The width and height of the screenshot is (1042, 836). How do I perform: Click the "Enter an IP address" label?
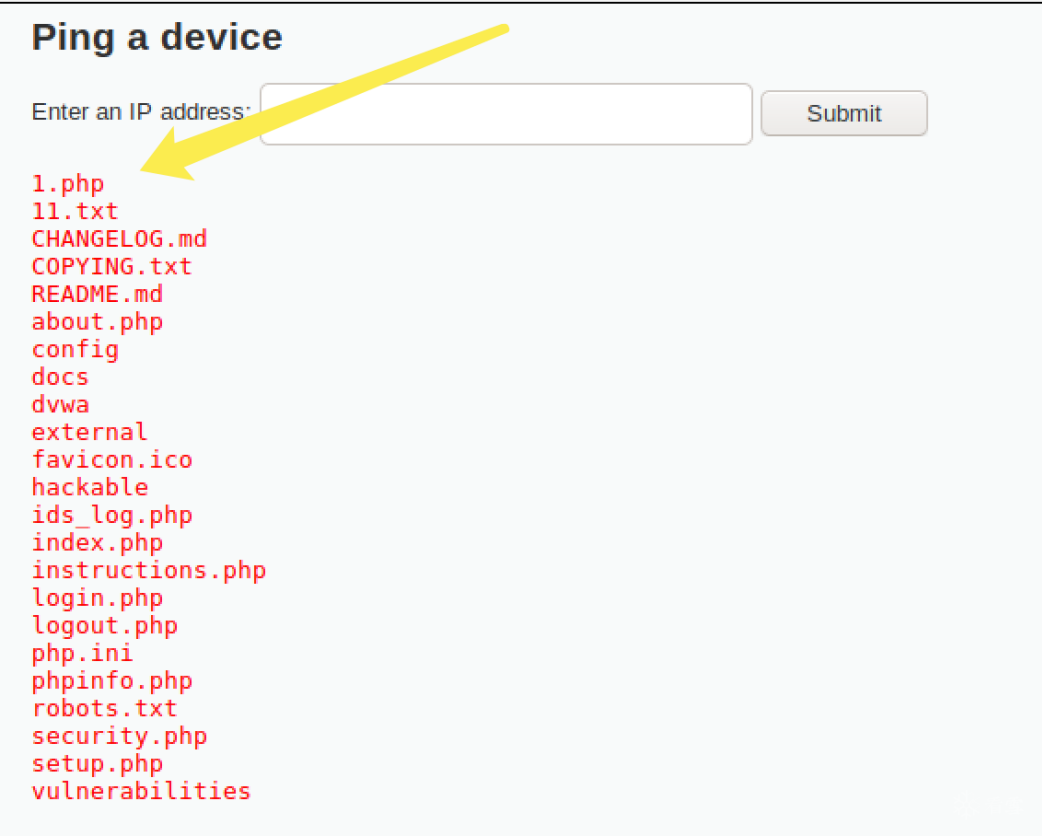click(138, 111)
